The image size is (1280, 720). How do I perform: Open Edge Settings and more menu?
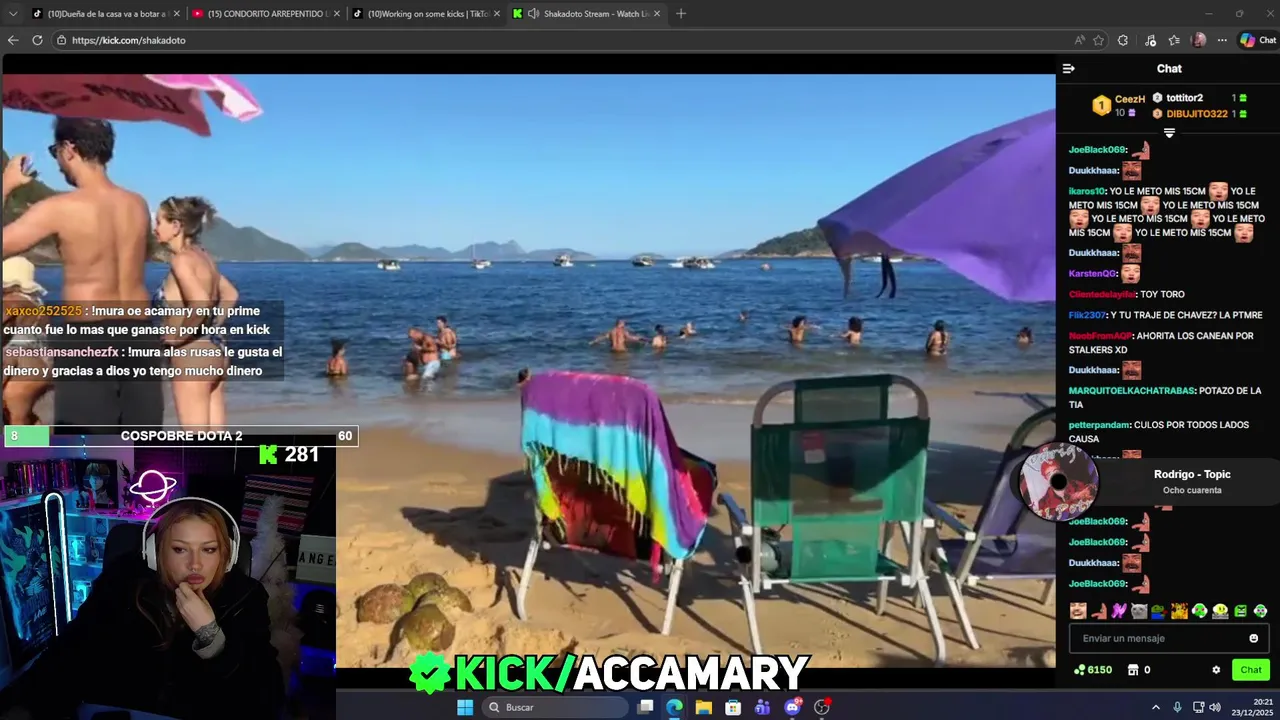1222,40
